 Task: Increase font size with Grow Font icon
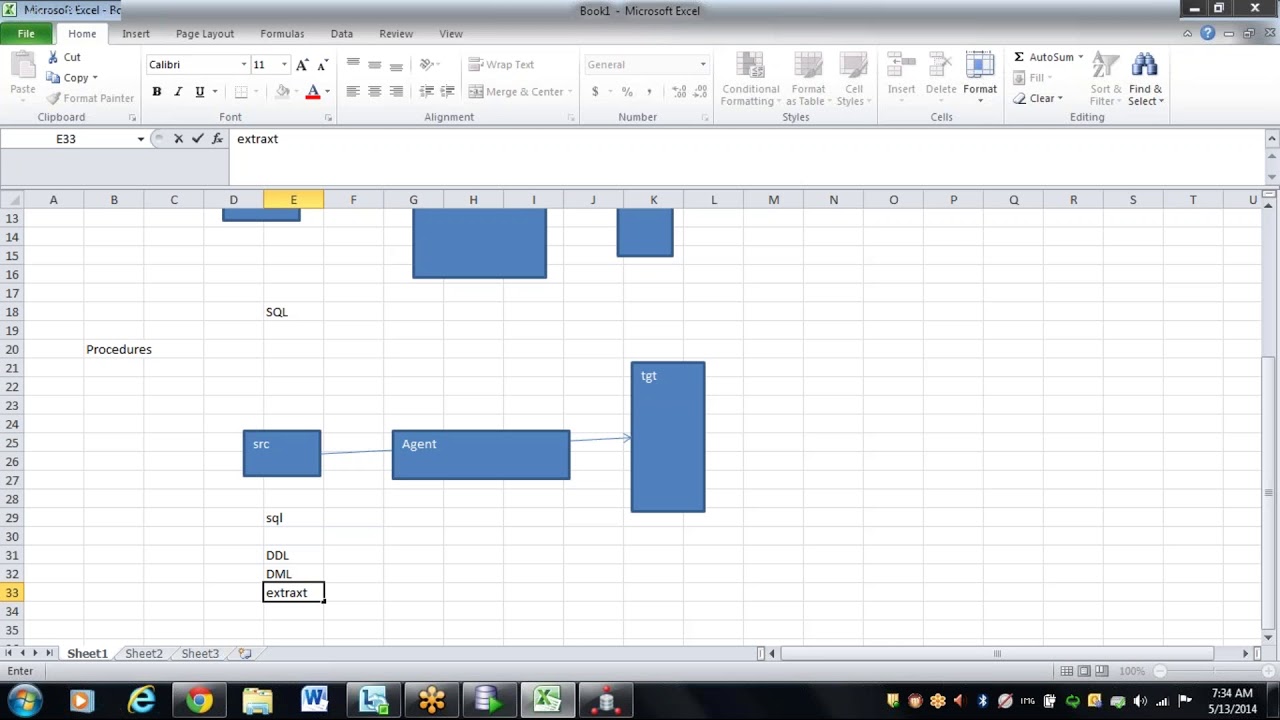[302, 65]
